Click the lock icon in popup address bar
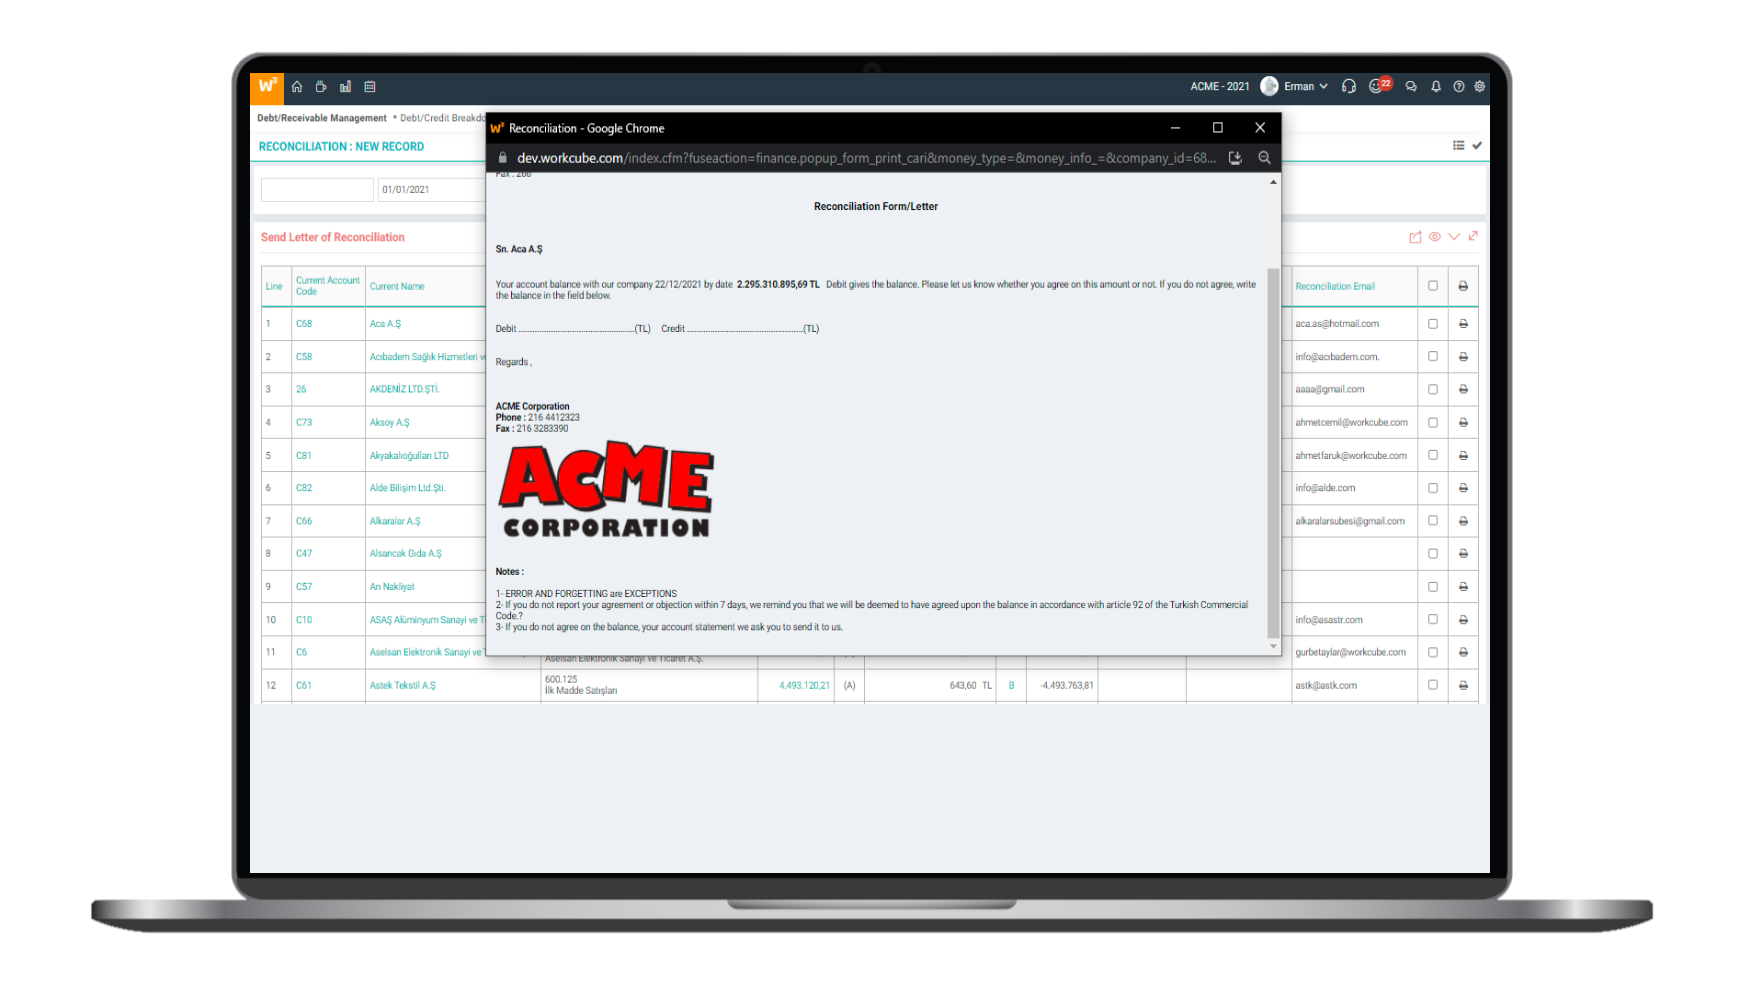Image resolution: width=1740 pixels, height=1000 pixels. pos(503,158)
